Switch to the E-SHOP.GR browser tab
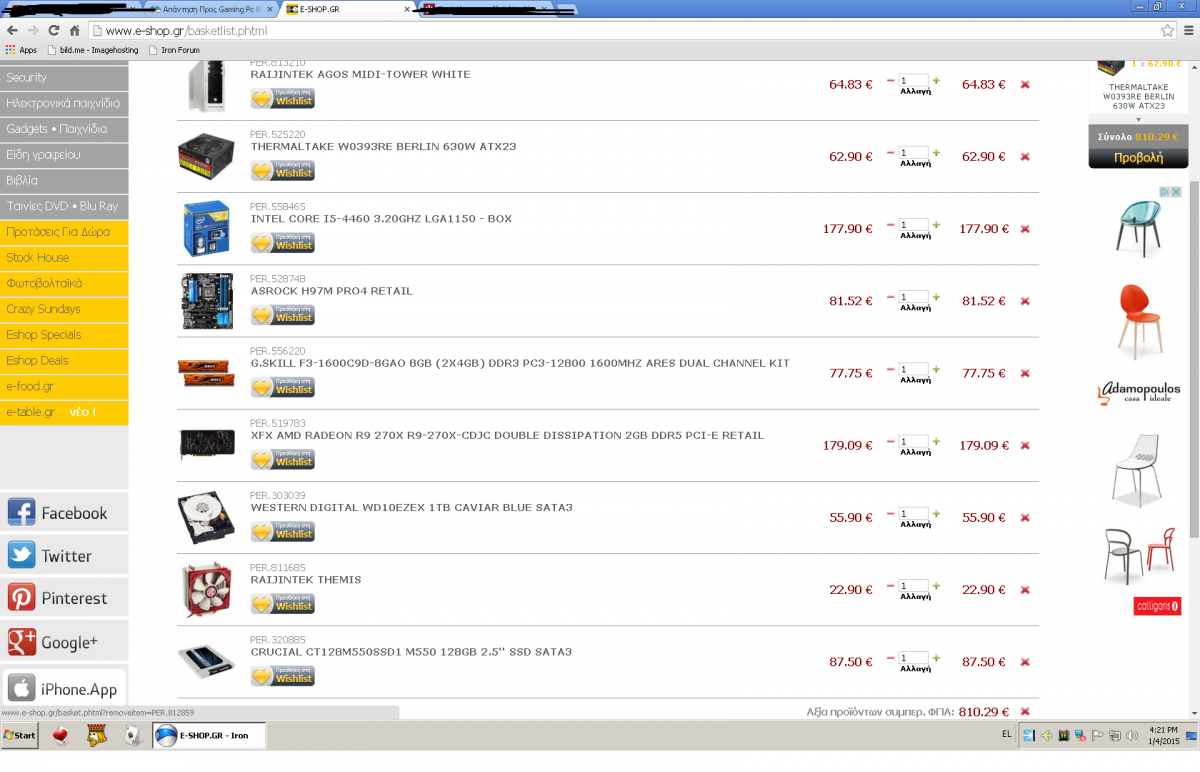Viewport: 1200px width, 772px height. click(345, 9)
